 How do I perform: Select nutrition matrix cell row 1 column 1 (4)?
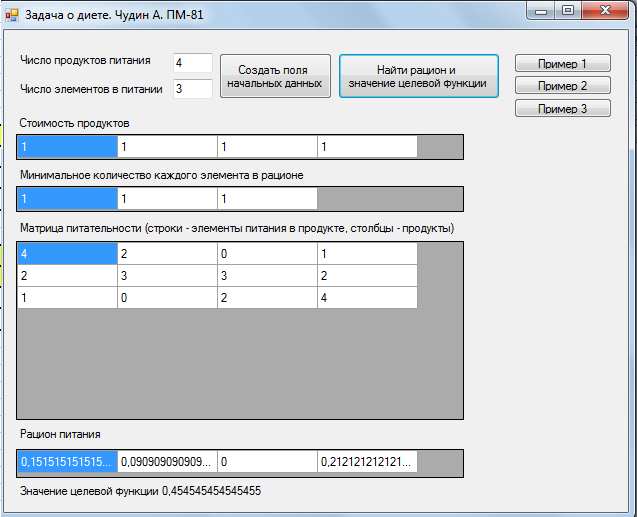(67, 254)
